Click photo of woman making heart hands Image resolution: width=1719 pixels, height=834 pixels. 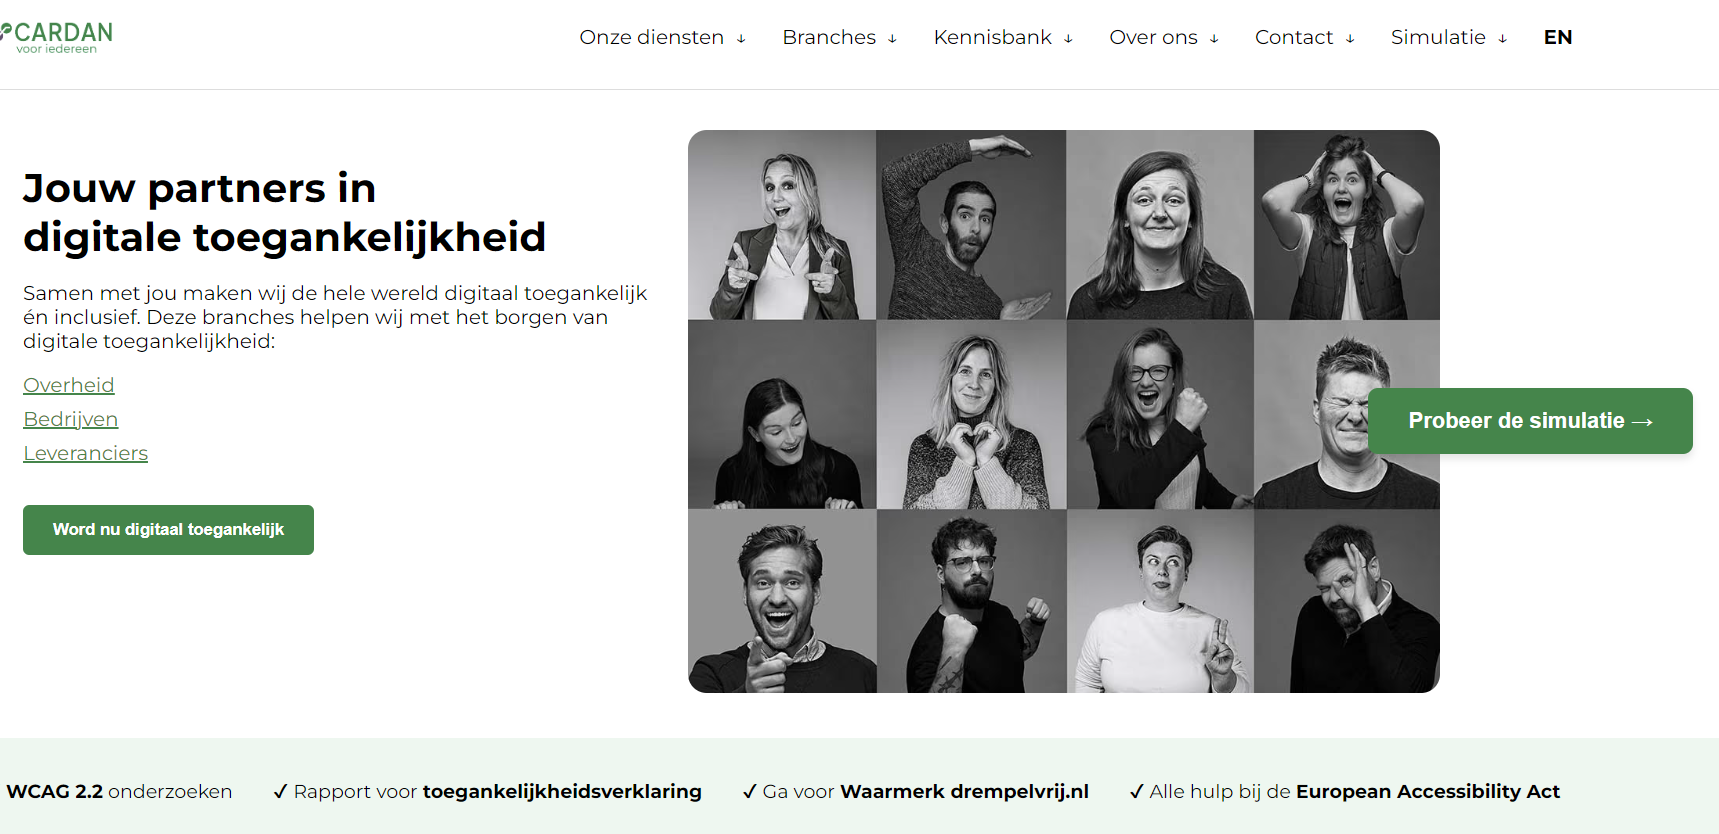click(x=971, y=415)
